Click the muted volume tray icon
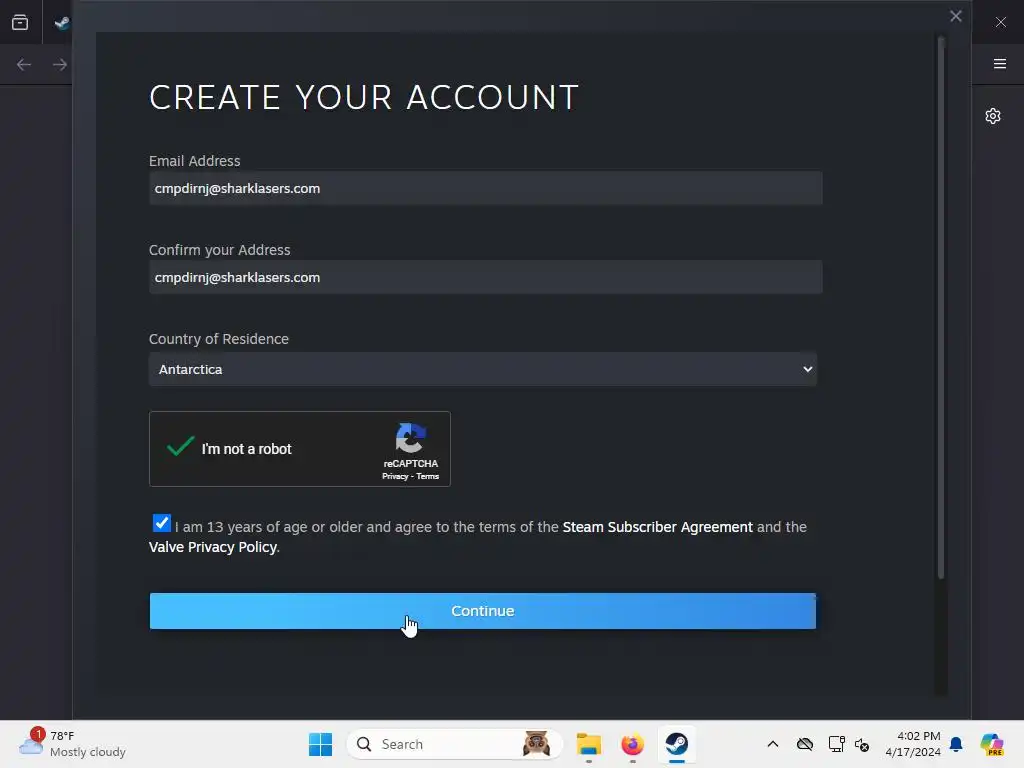 862,744
